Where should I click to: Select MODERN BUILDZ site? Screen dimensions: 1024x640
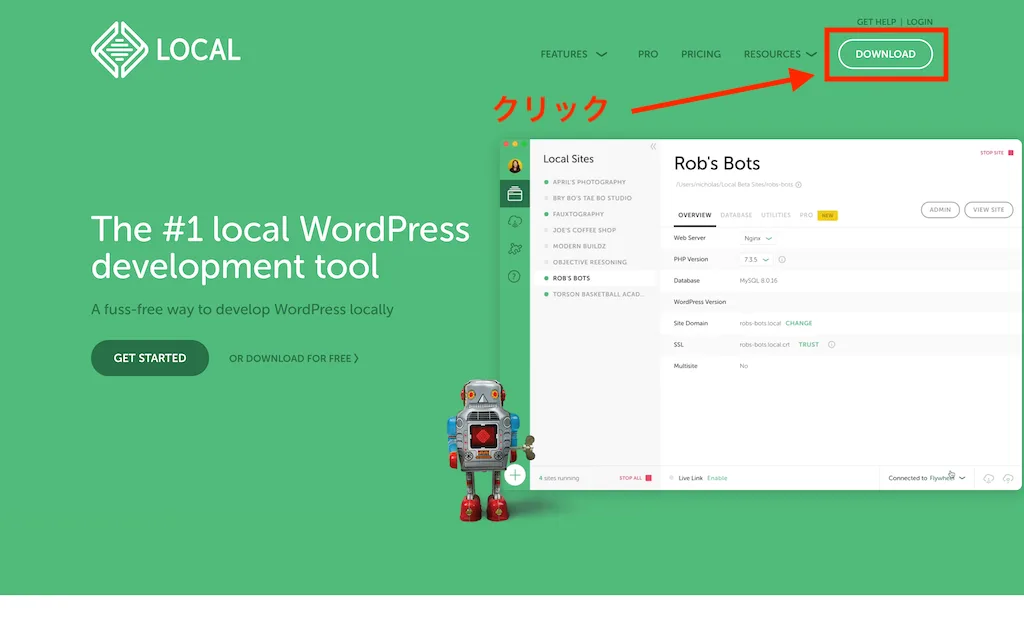579,246
